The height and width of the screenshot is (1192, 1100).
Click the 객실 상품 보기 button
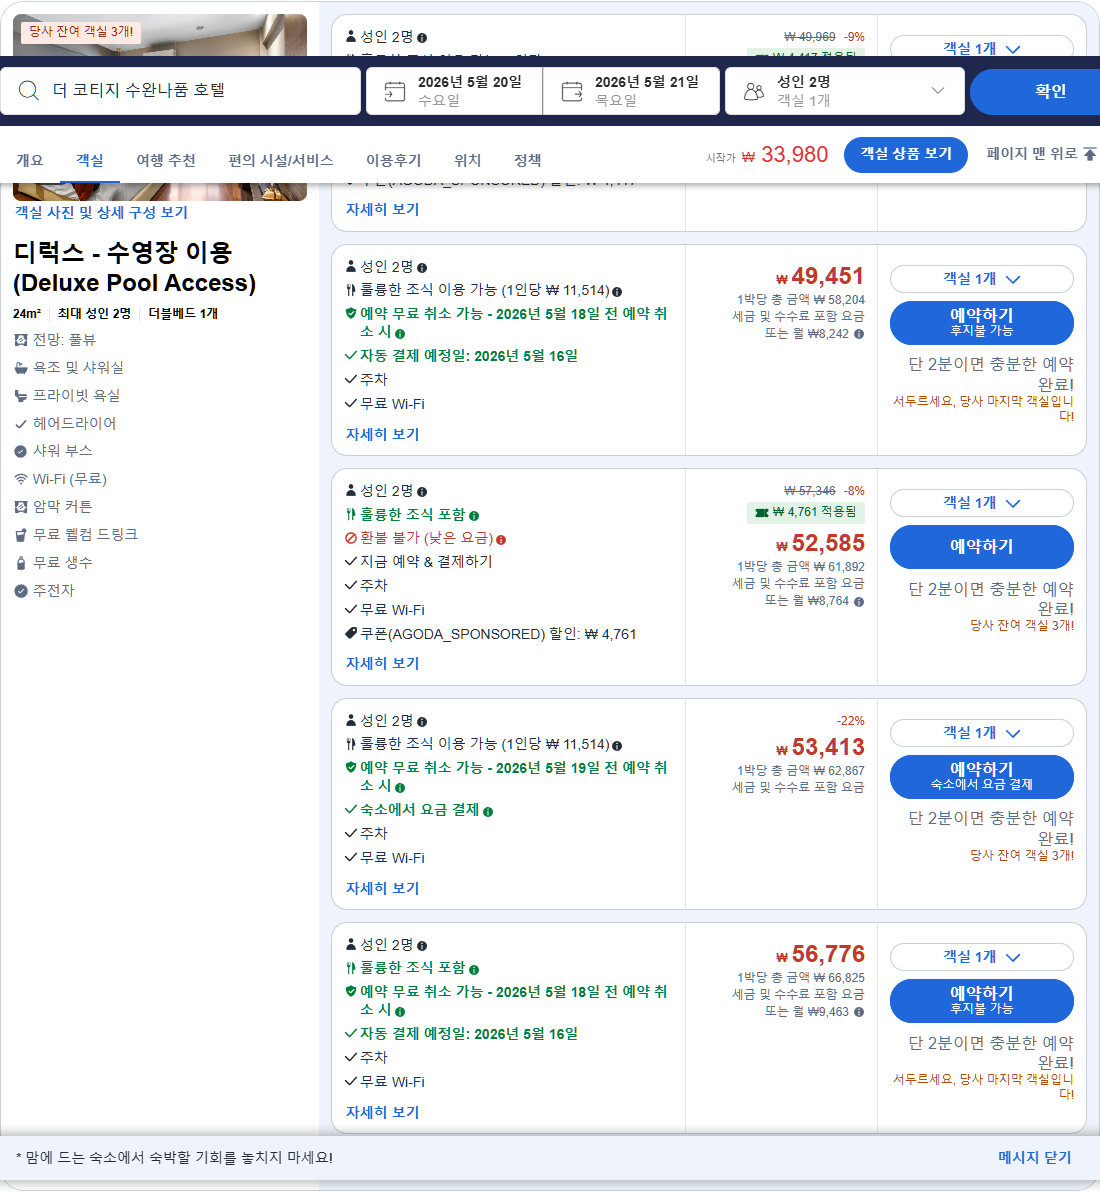(905, 154)
